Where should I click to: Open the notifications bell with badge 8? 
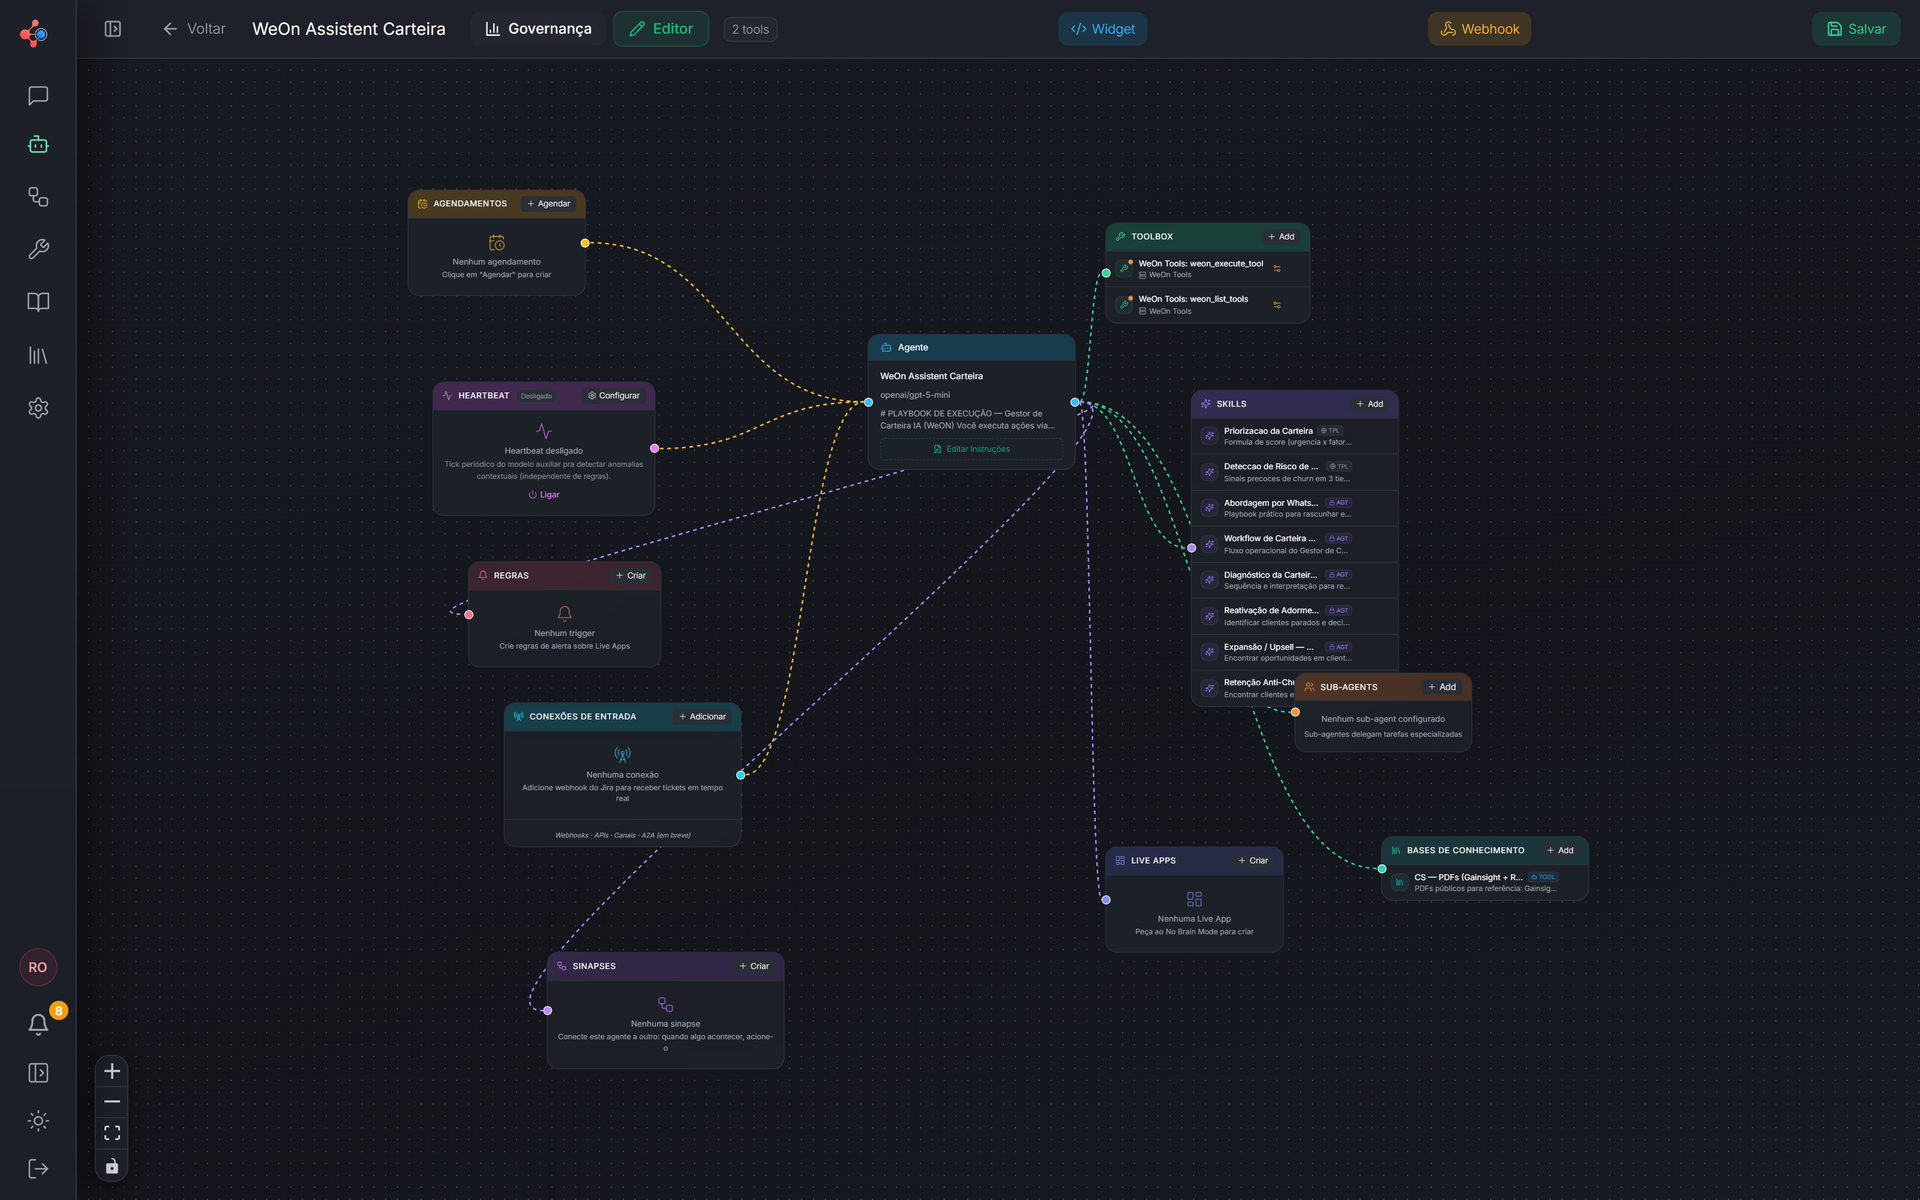pyautogui.click(x=38, y=1024)
